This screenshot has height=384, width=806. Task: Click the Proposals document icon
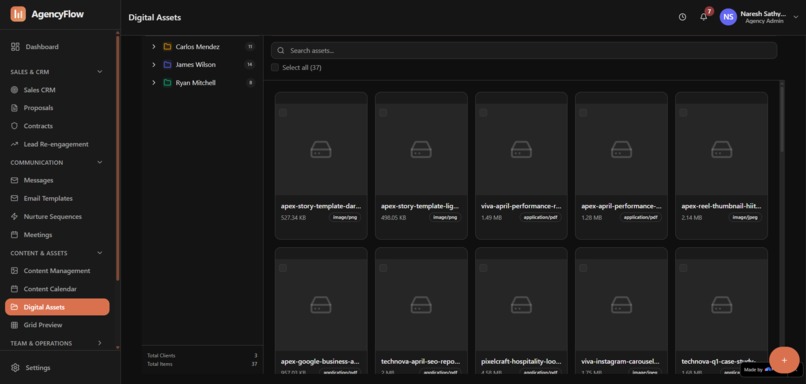[14, 108]
